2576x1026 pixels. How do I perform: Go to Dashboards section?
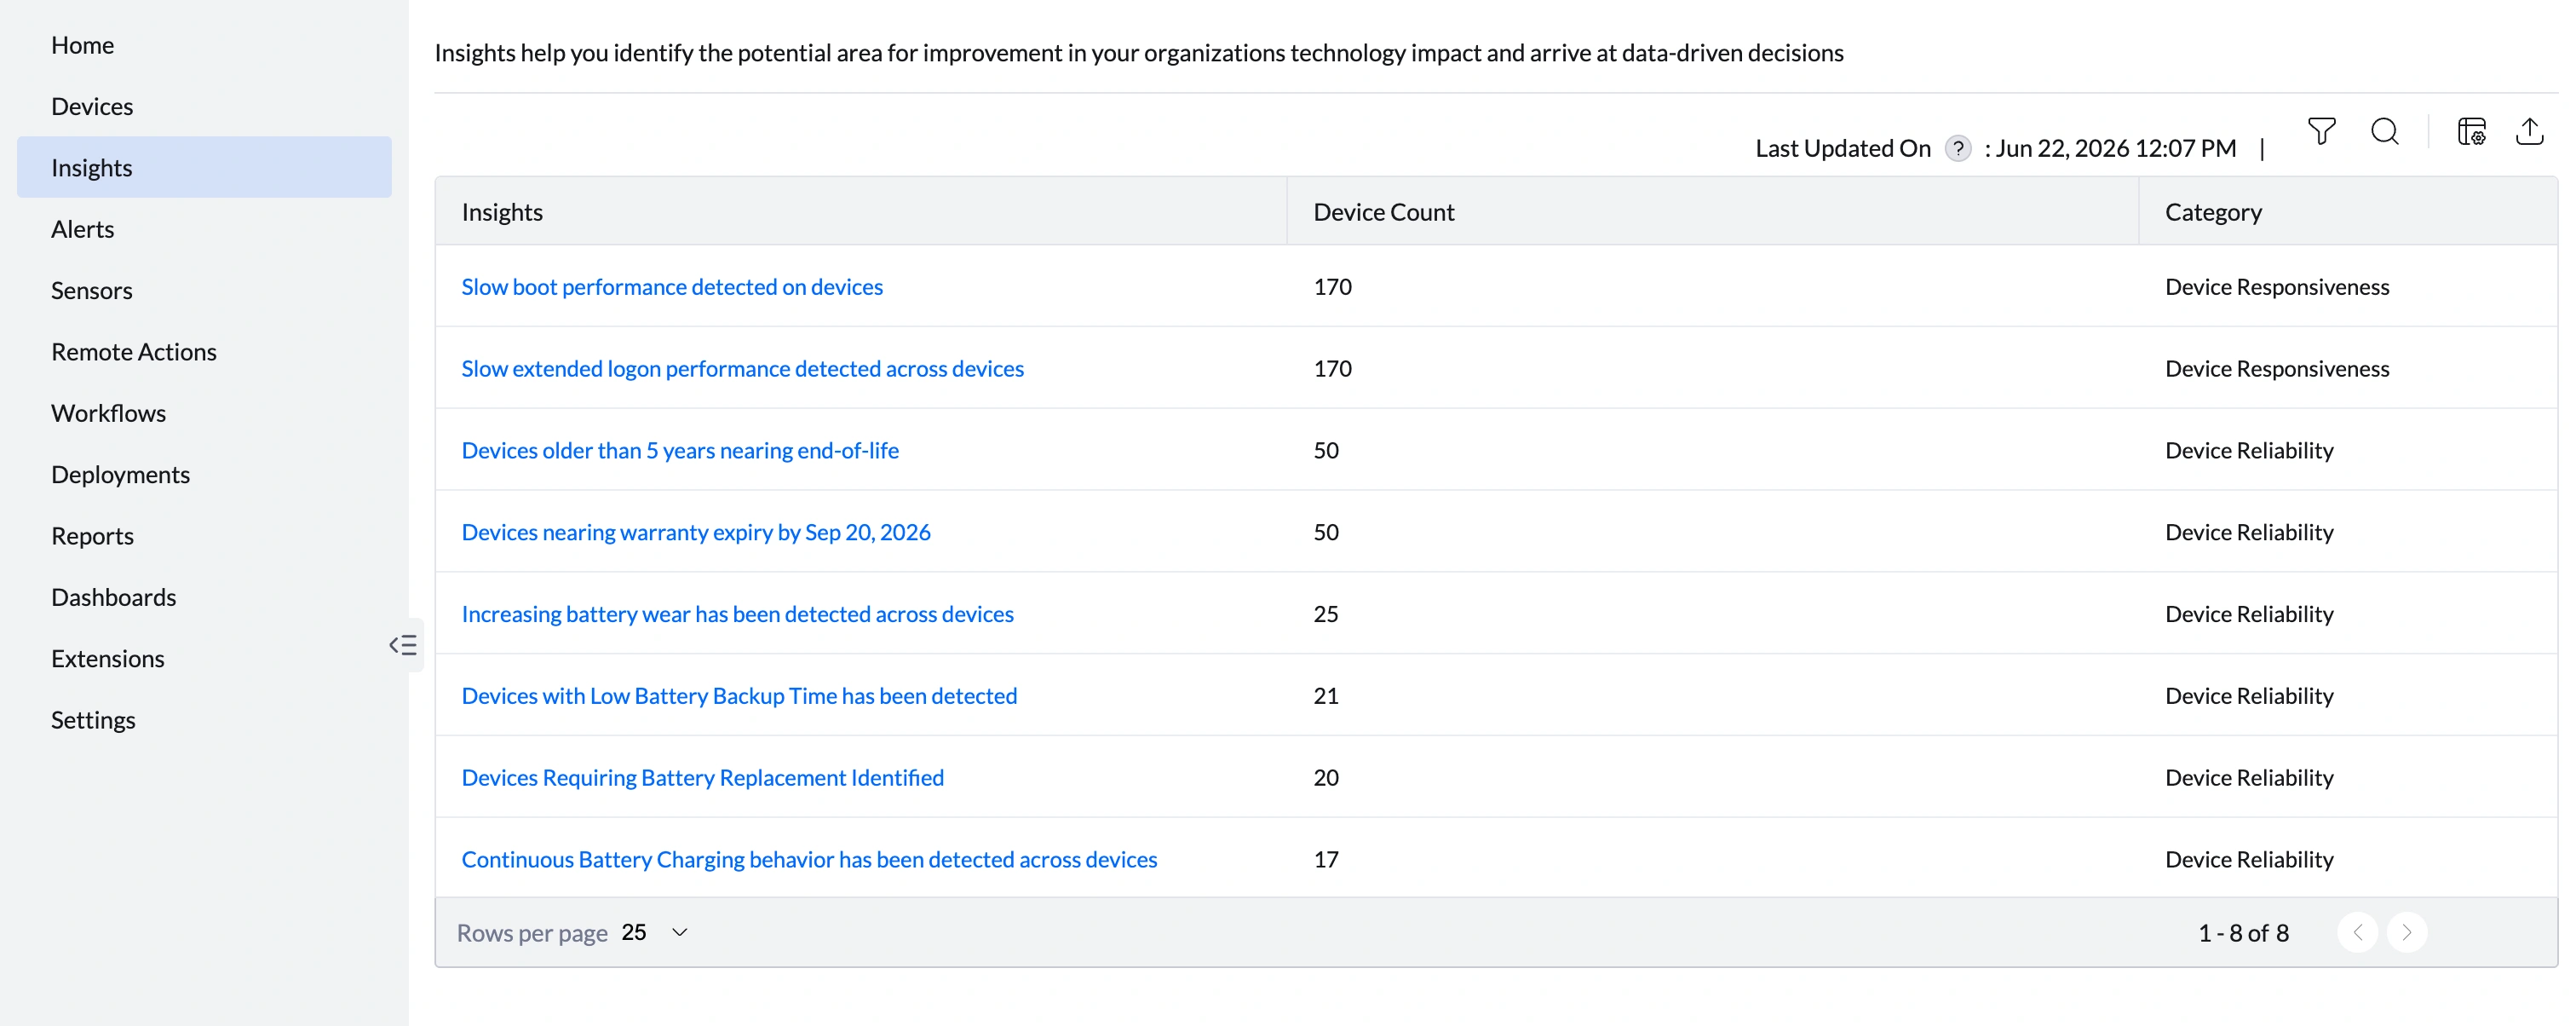click(204, 597)
